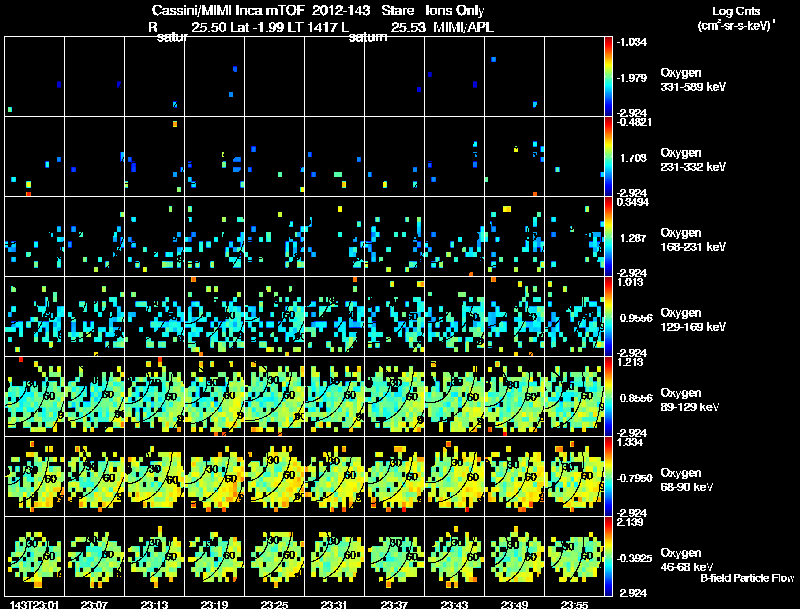Click the 23:25 time axis label
The height and width of the screenshot is (609, 800).
tap(274, 605)
